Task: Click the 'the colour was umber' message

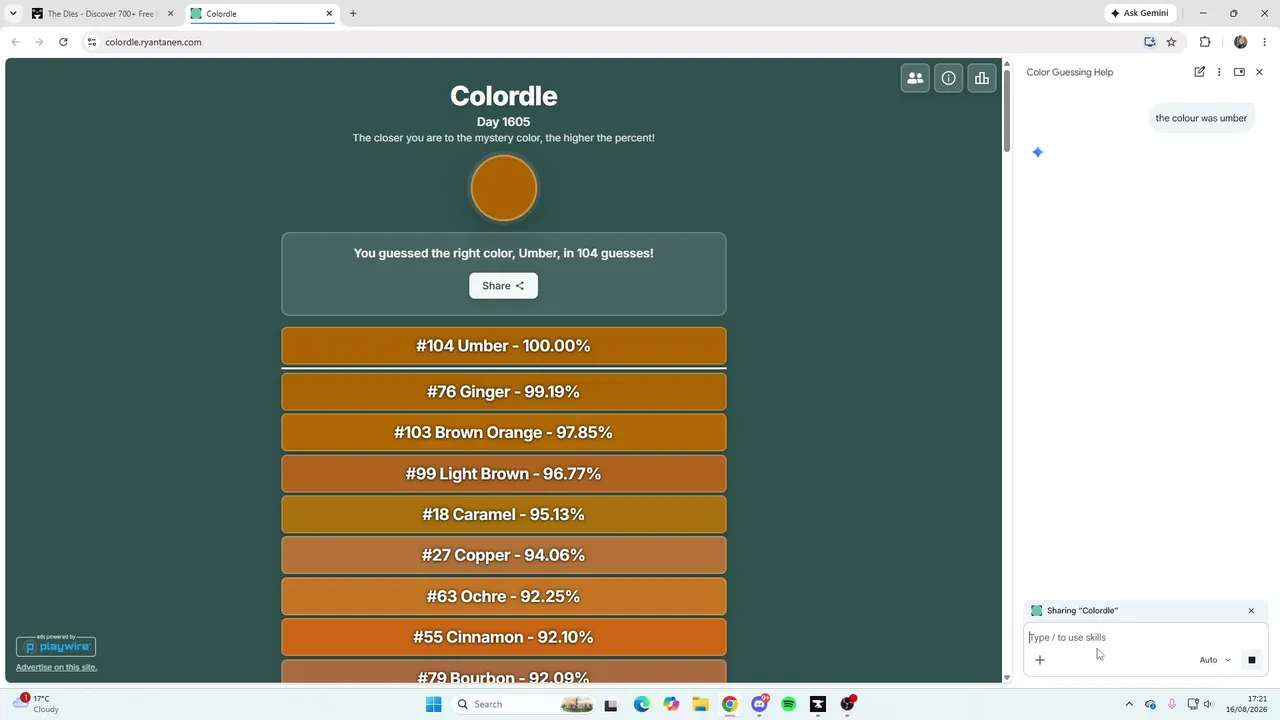Action: pyautogui.click(x=1201, y=118)
